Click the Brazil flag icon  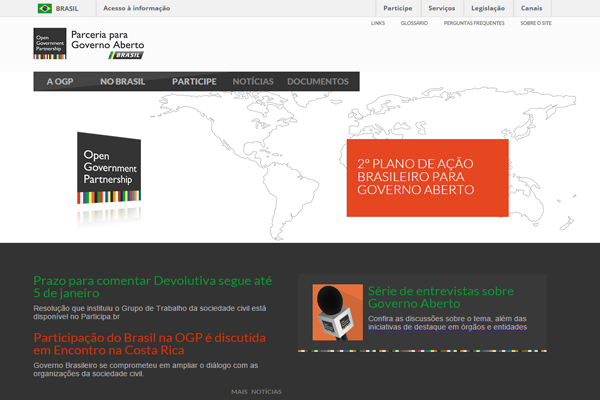pyautogui.click(x=45, y=8)
